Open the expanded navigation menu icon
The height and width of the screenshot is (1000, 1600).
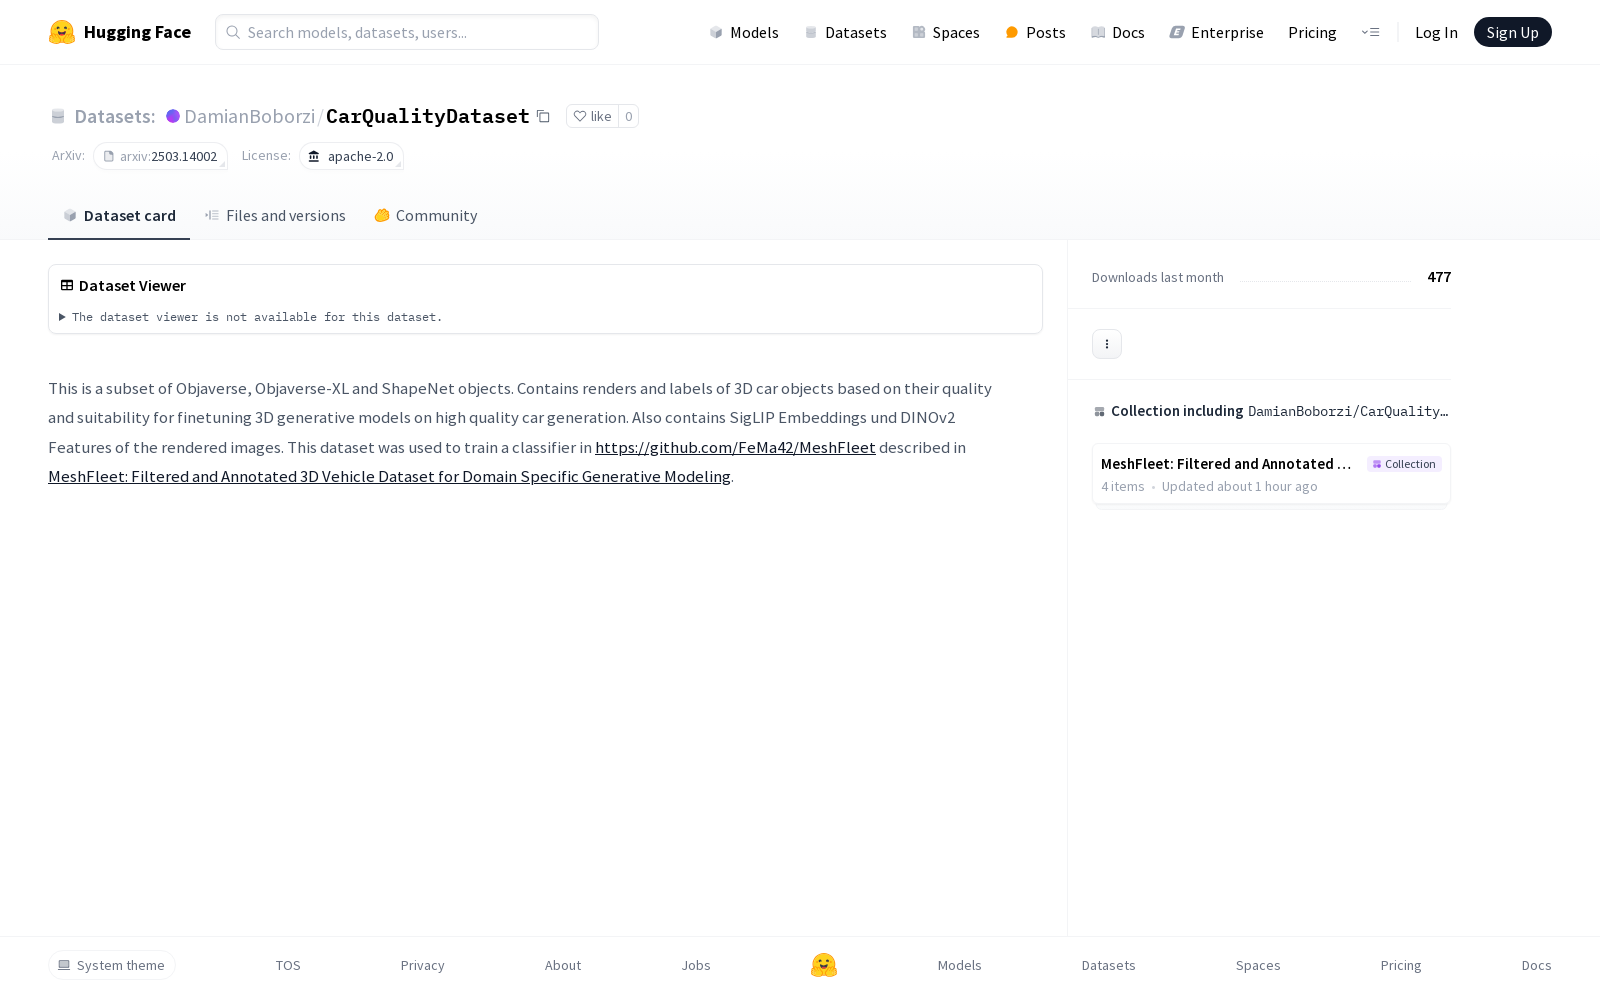coord(1370,32)
